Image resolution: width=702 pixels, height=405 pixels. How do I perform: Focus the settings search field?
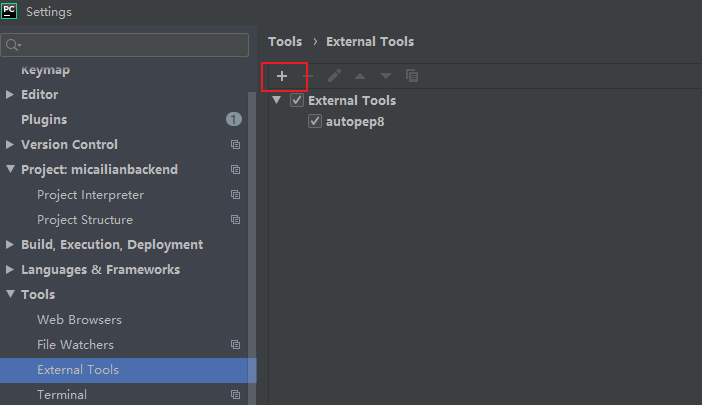click(124, 45)
